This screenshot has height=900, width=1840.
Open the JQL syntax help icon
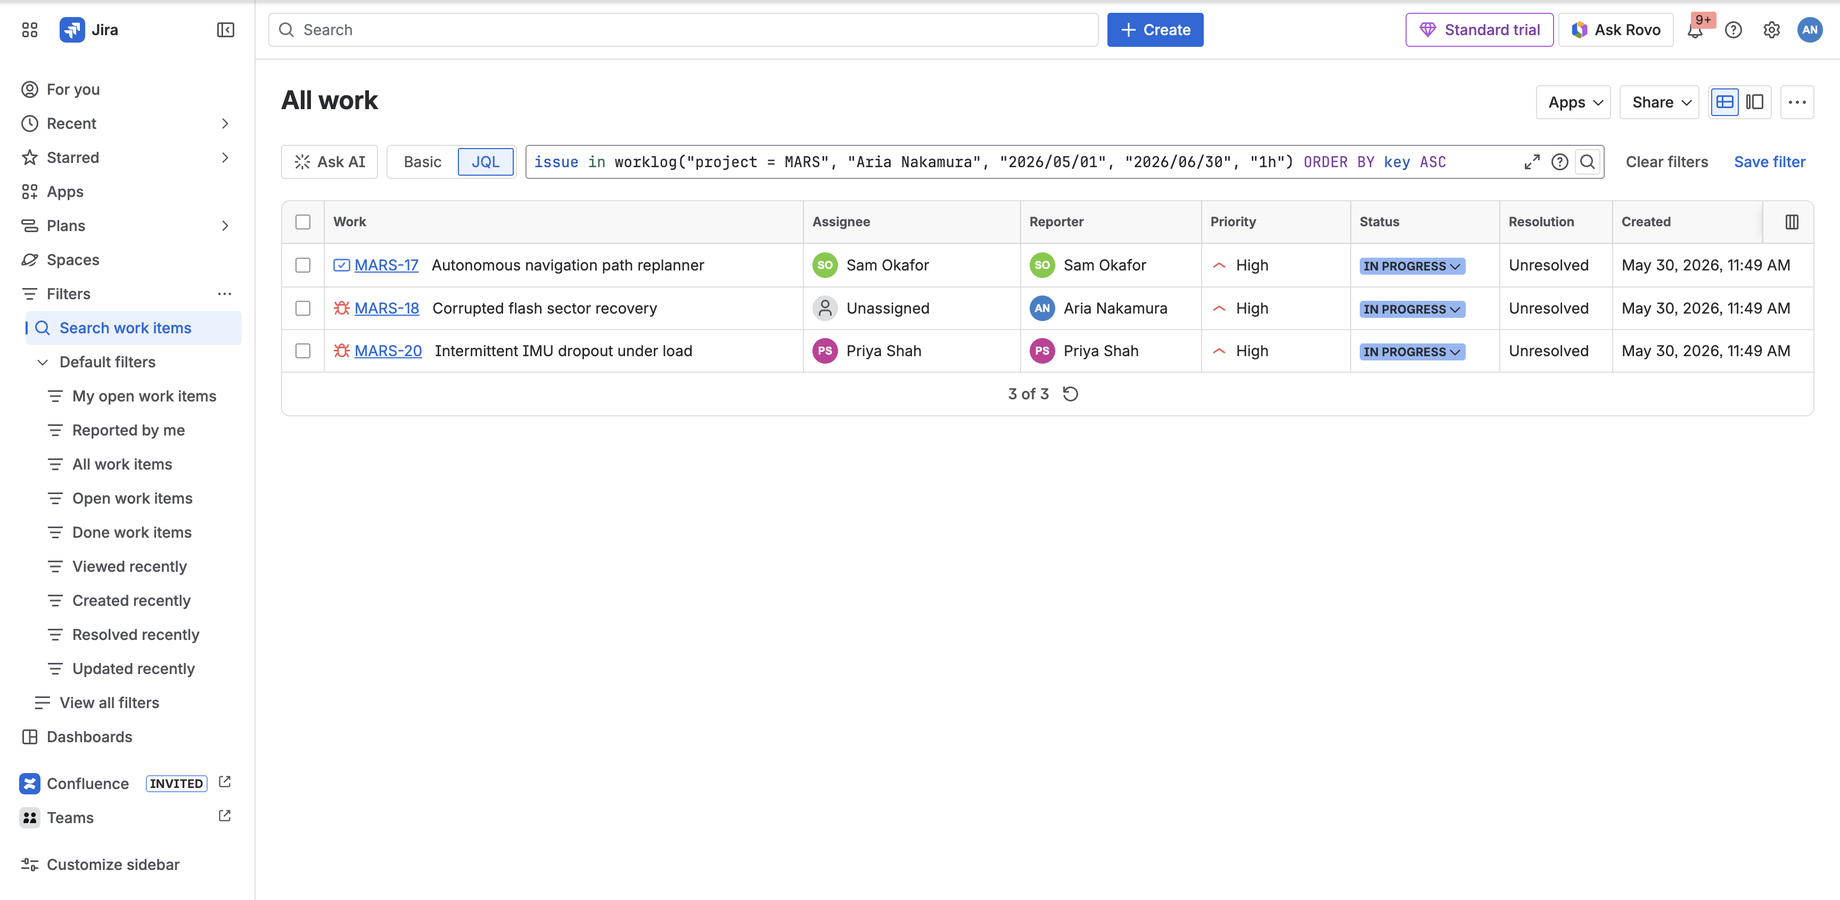1560,162
